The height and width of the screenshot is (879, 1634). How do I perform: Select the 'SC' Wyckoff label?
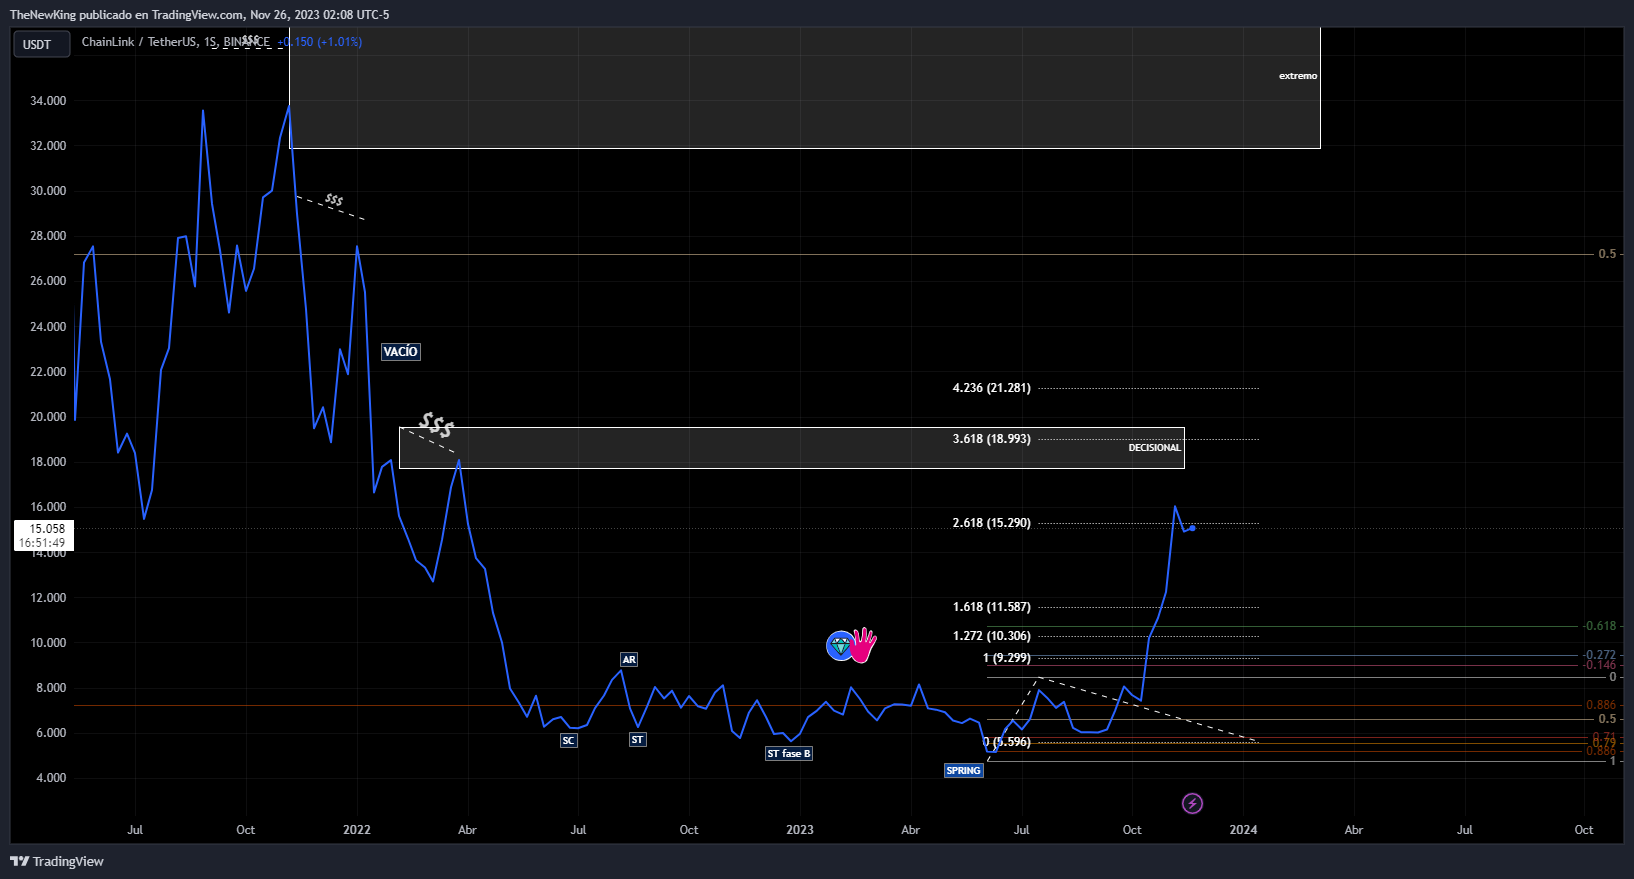pos(568,741)
